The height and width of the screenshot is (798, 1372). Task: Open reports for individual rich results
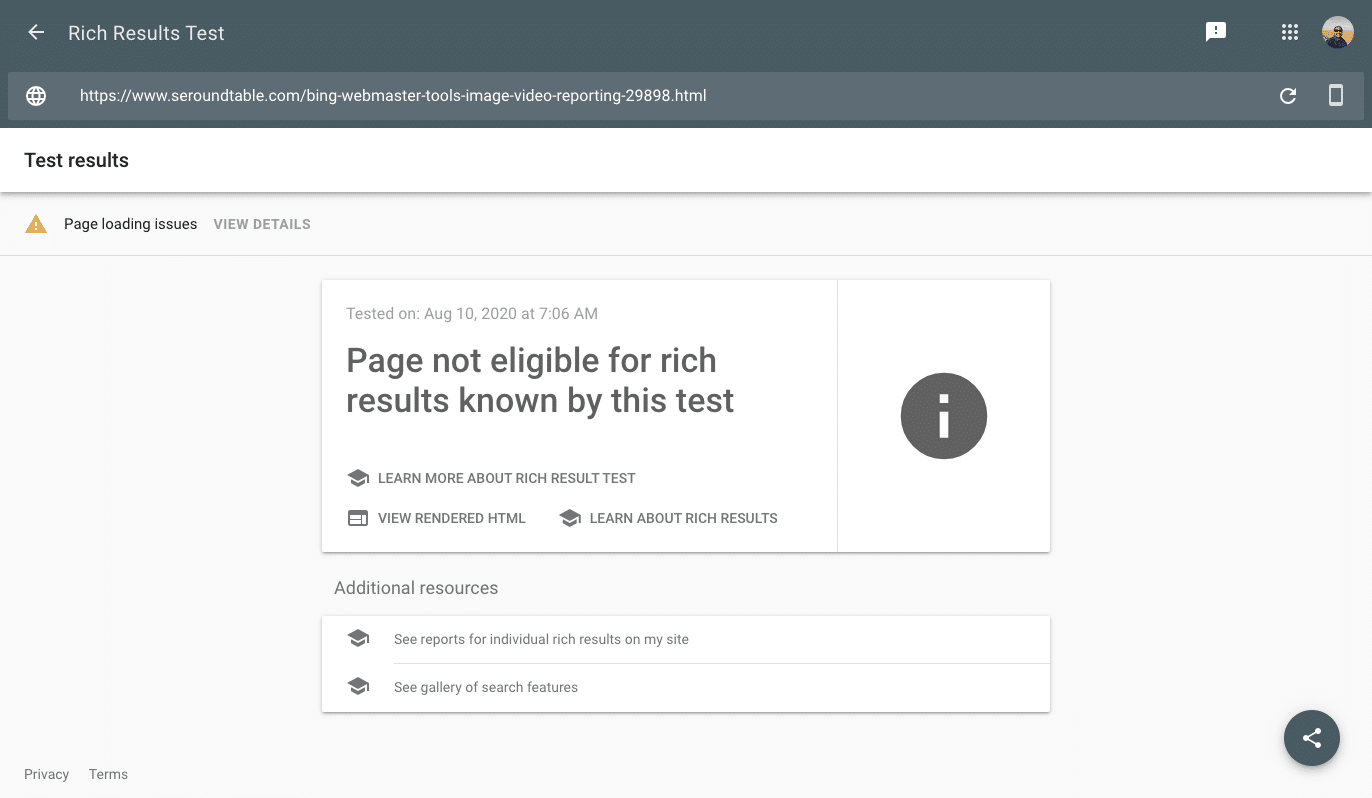(541, 639)
